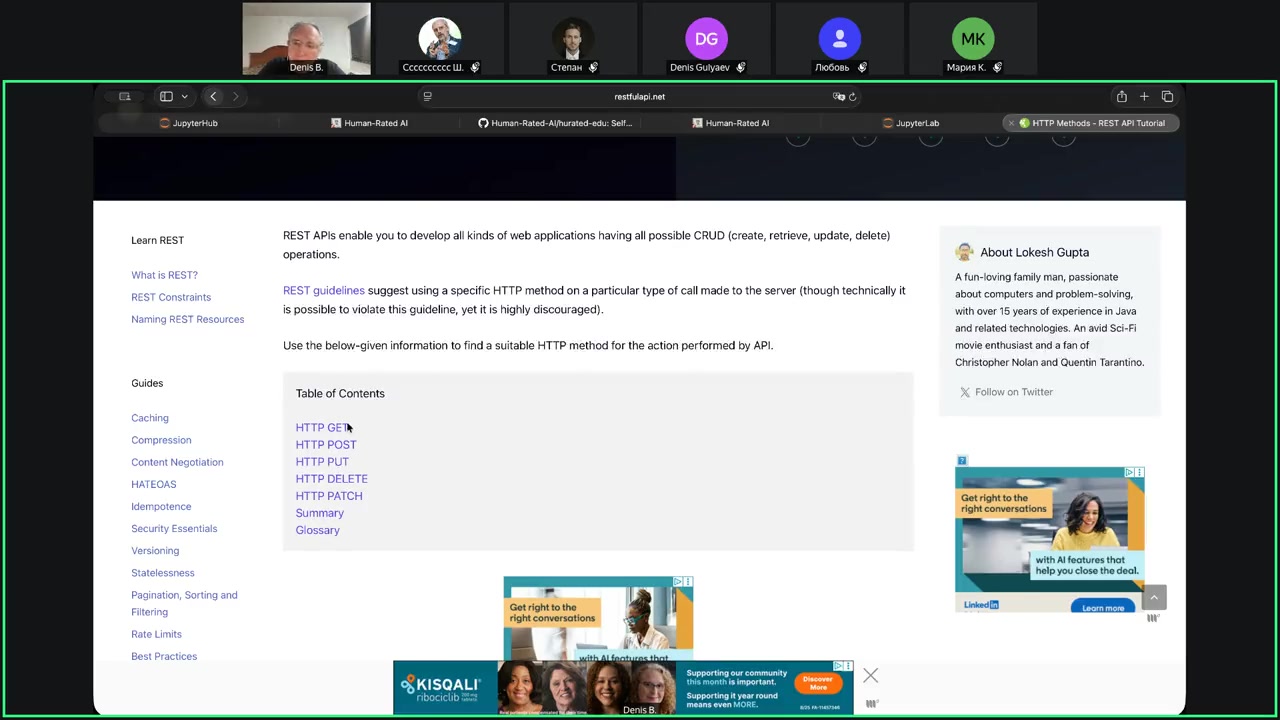
Task: Expand the sidebar dropdown chevron
Action: (x=184, y=97)
